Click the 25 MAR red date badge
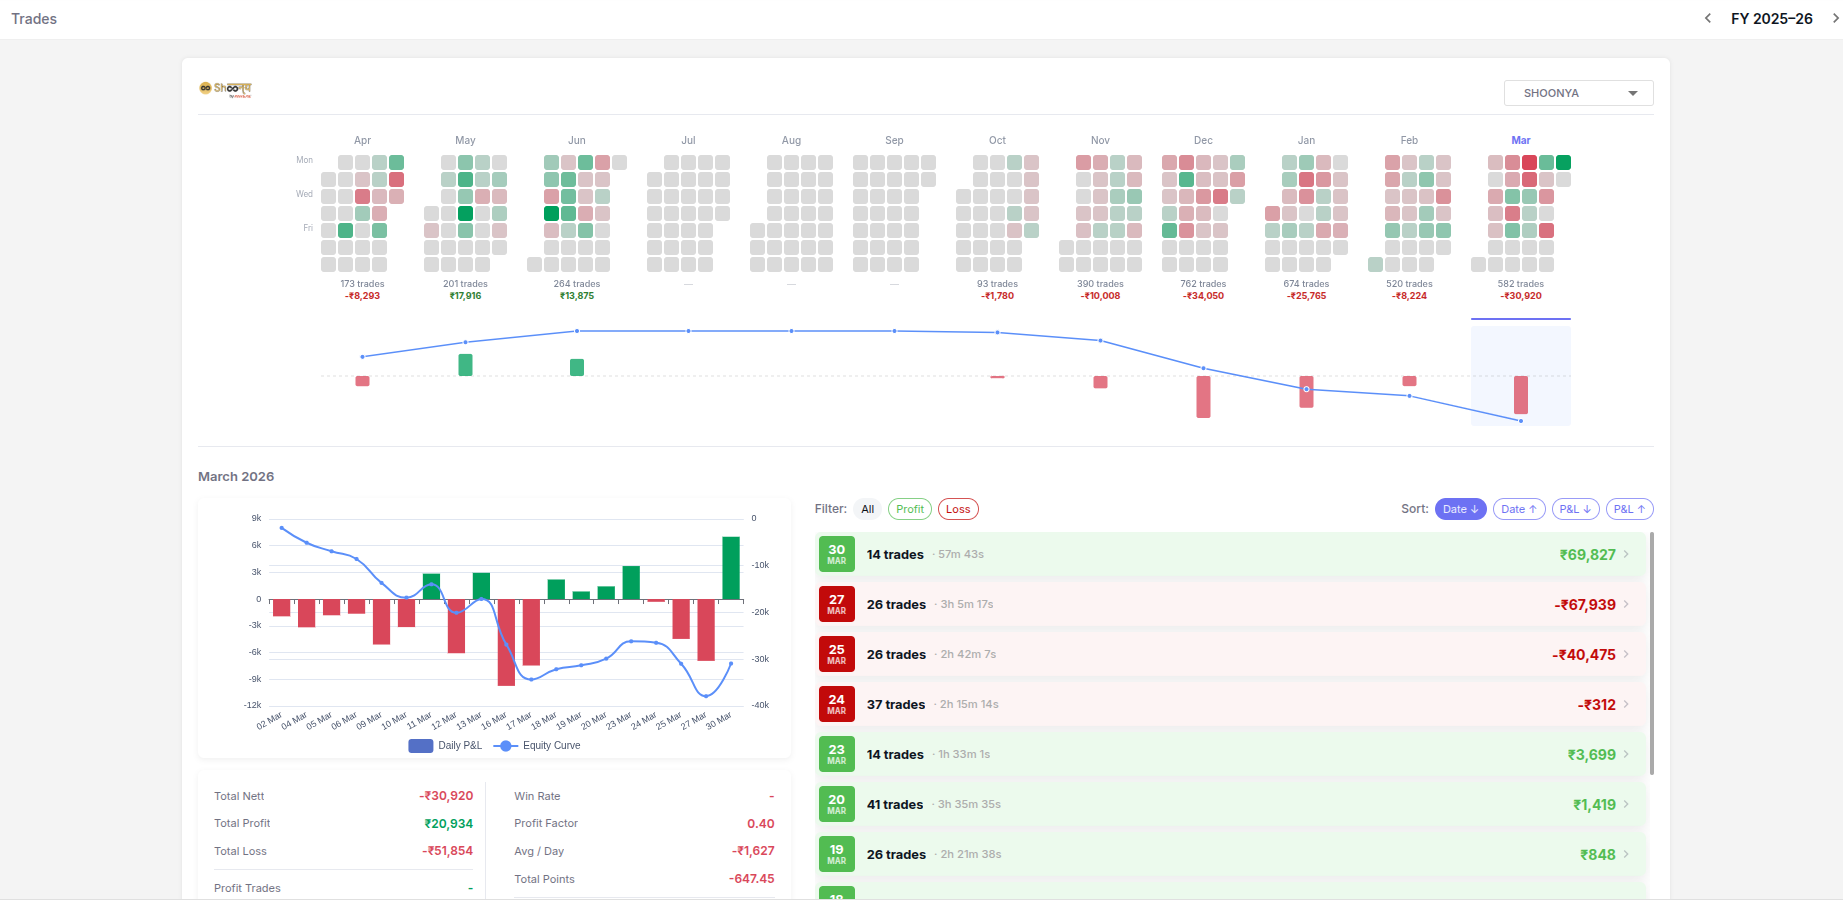This screenshot has height=900, width=1843. 837,654
